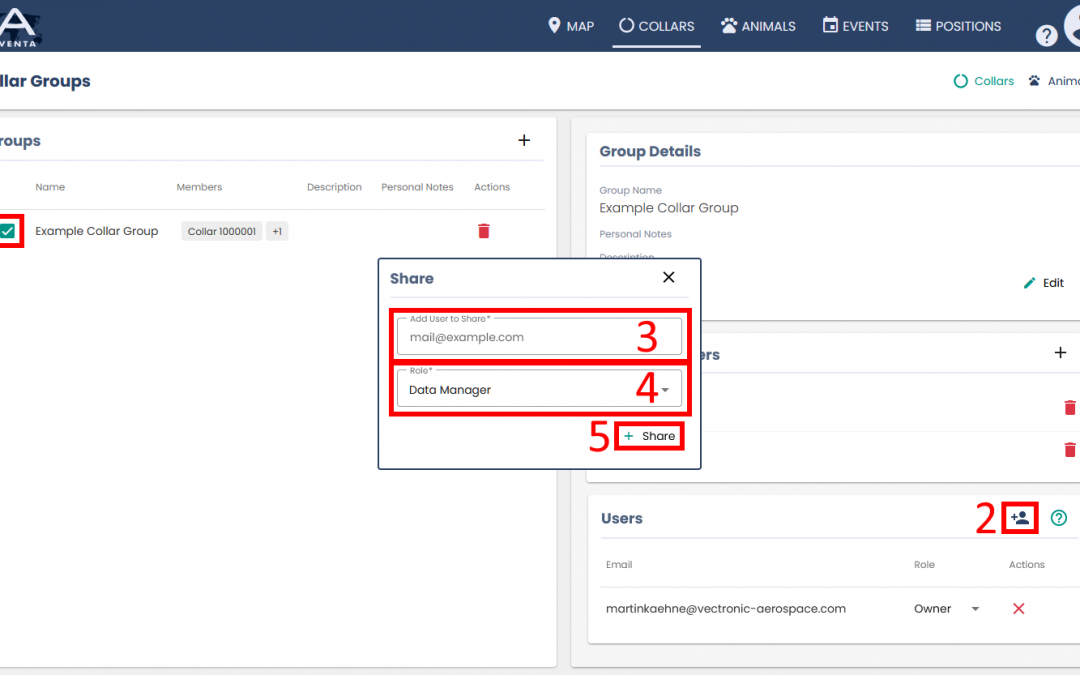Open the help icon in top navigation

1046,36
